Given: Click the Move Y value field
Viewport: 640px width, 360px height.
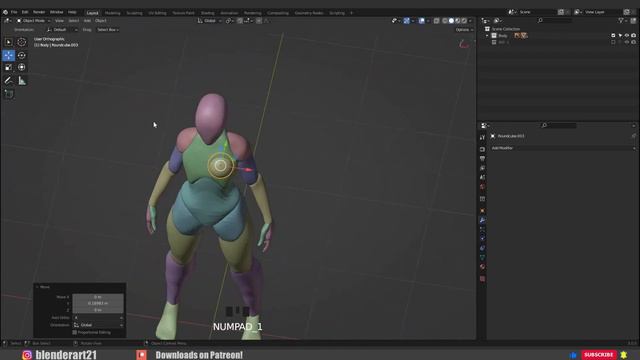Looking at the screenshot, I should tap(98, 303).
